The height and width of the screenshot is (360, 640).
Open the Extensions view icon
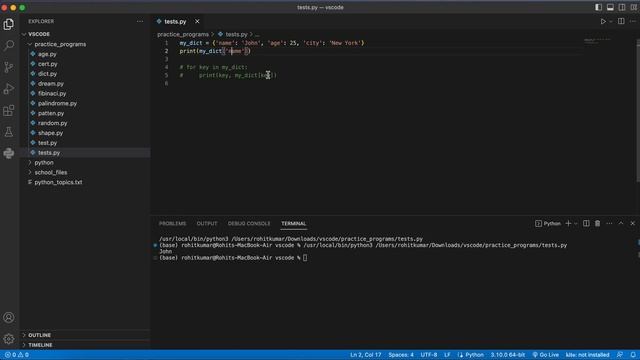click(9, 111)
